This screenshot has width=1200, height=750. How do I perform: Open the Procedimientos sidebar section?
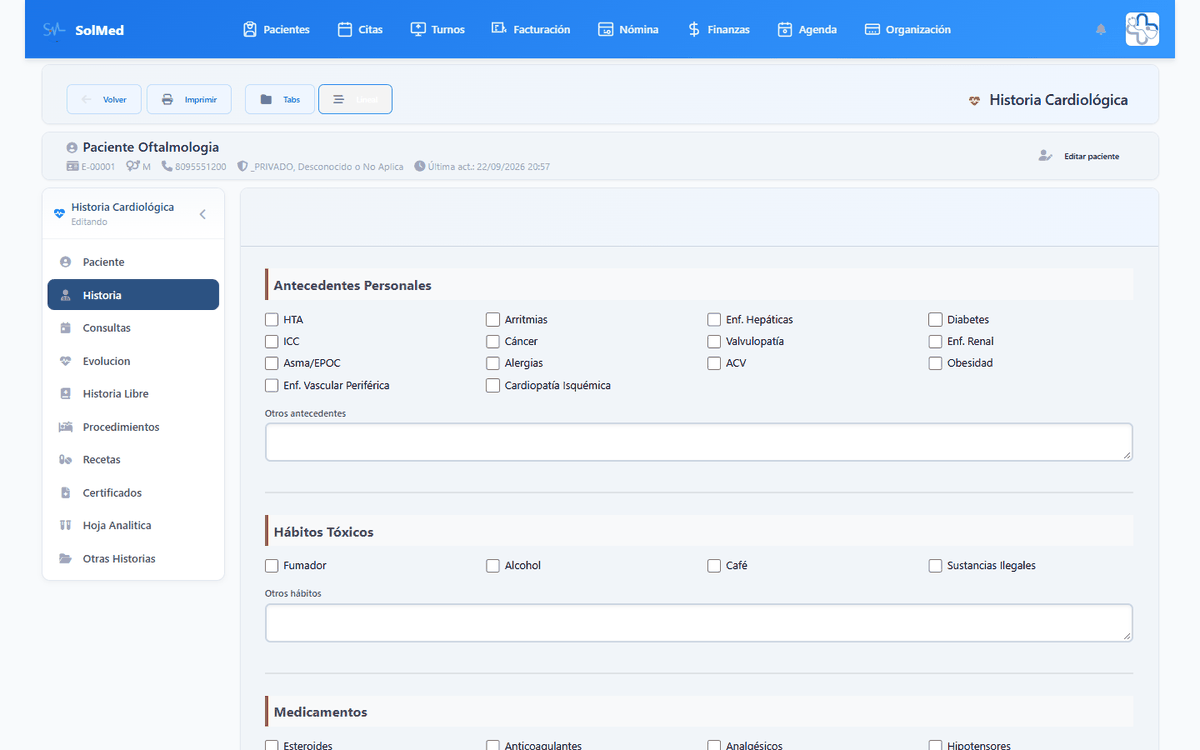[x=133, y=427]
